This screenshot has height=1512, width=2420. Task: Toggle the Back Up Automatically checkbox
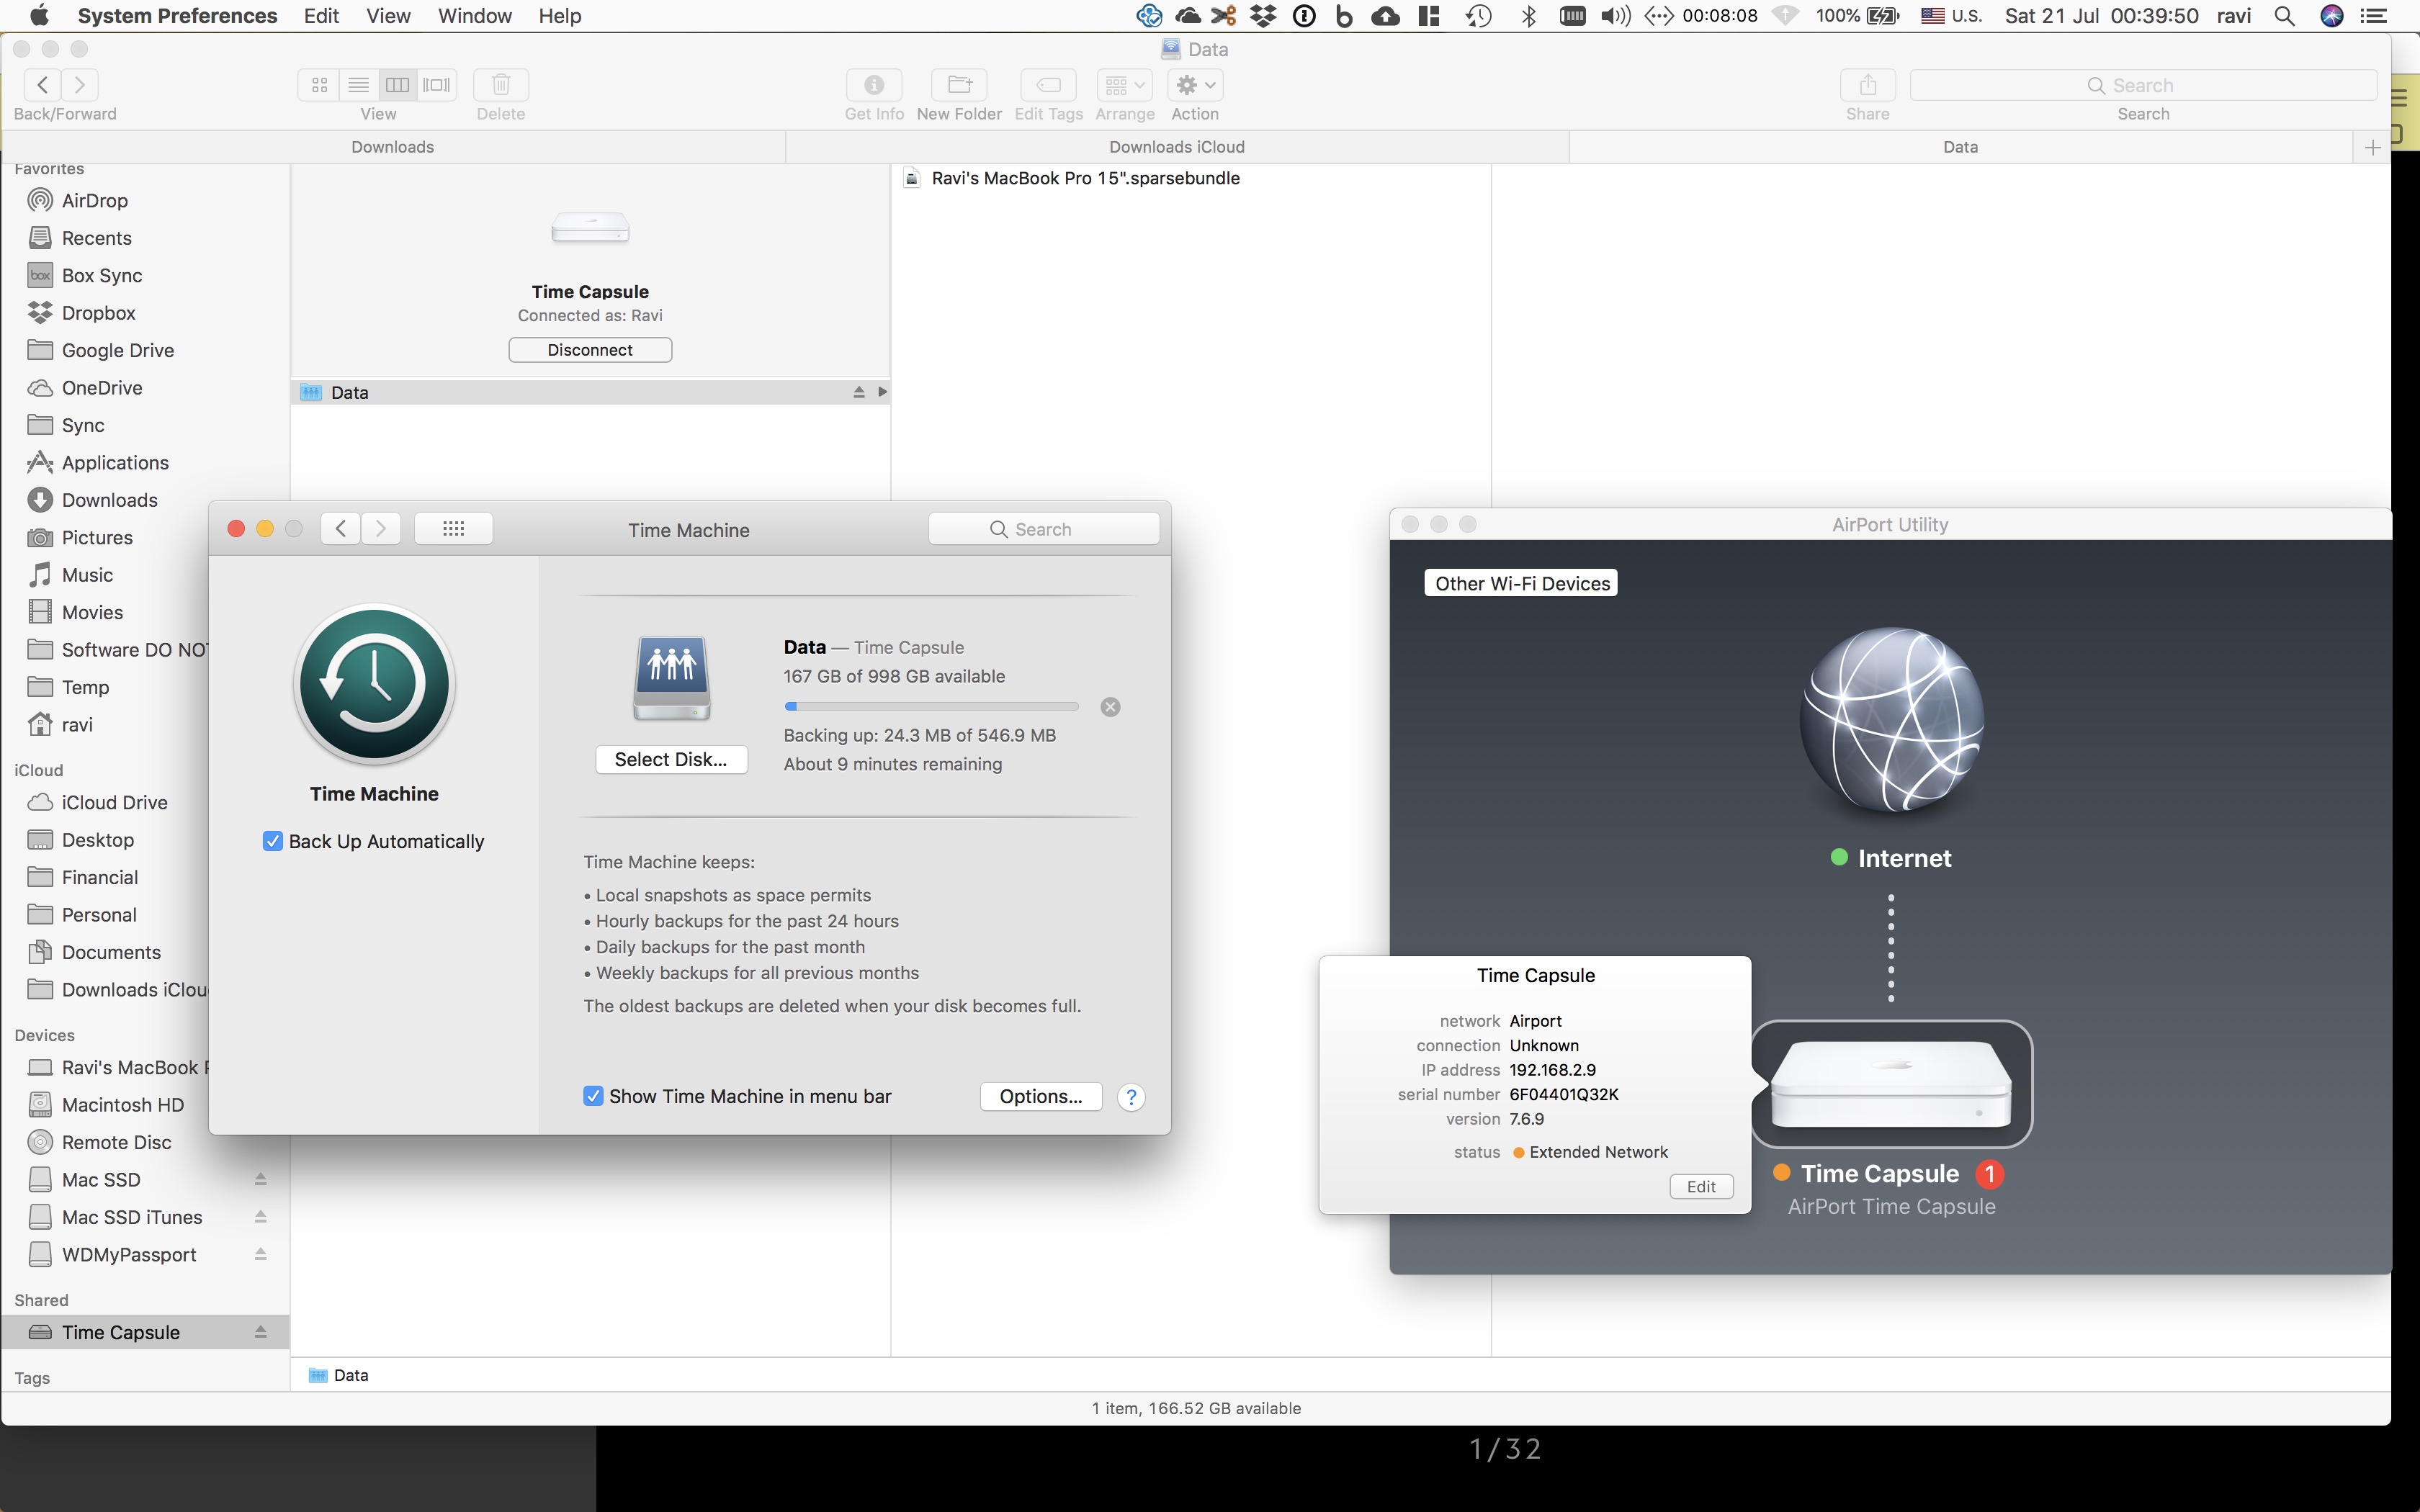(272, 841)
